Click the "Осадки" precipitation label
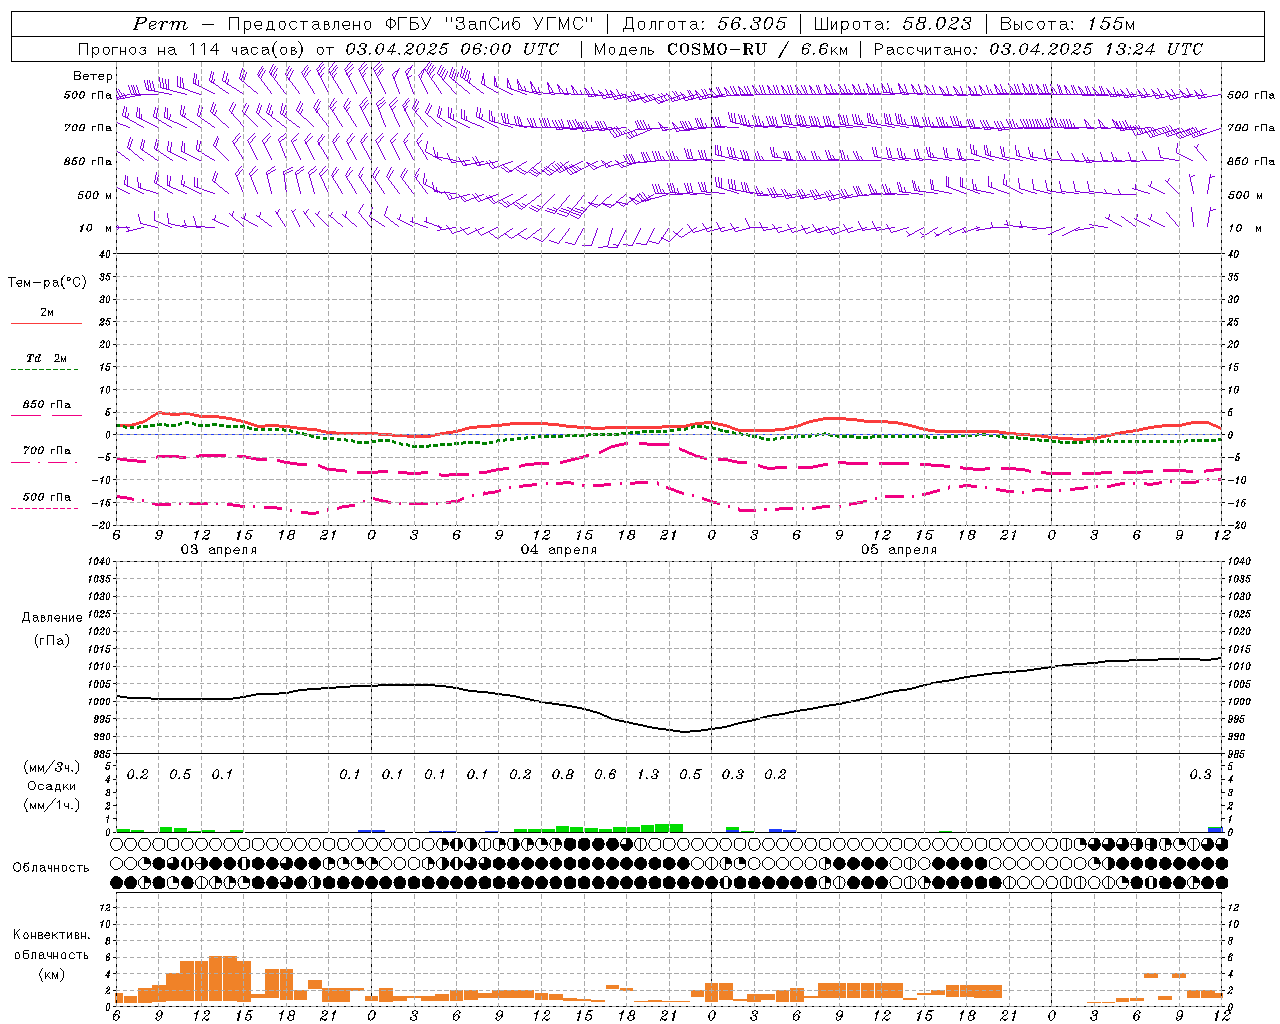Screen dimensions: 1280x1024 pos(51,786)
